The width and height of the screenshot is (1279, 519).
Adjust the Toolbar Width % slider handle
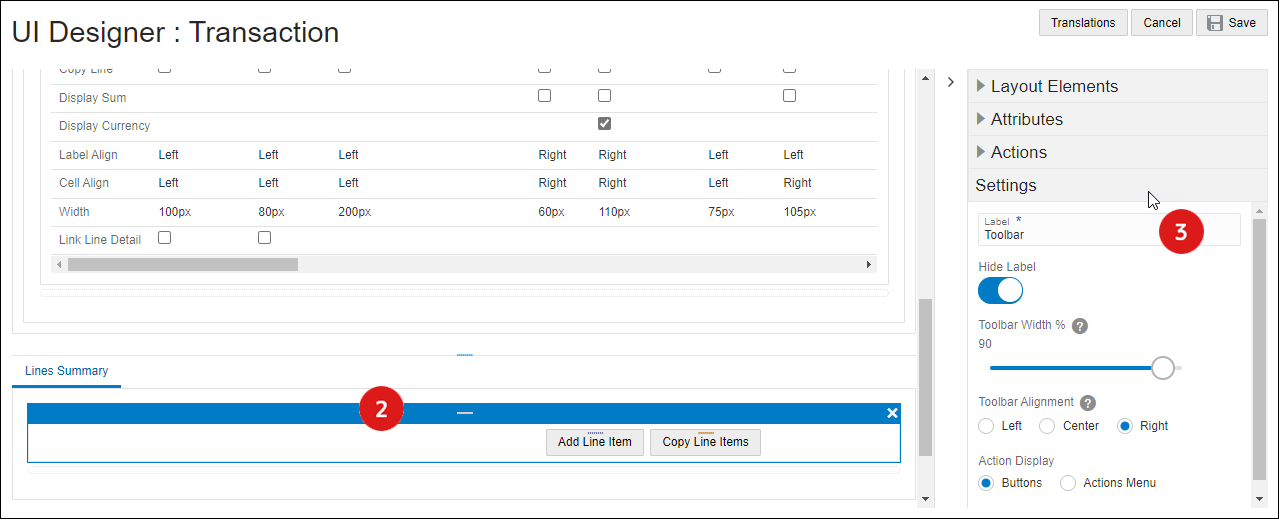[1163, 368]
